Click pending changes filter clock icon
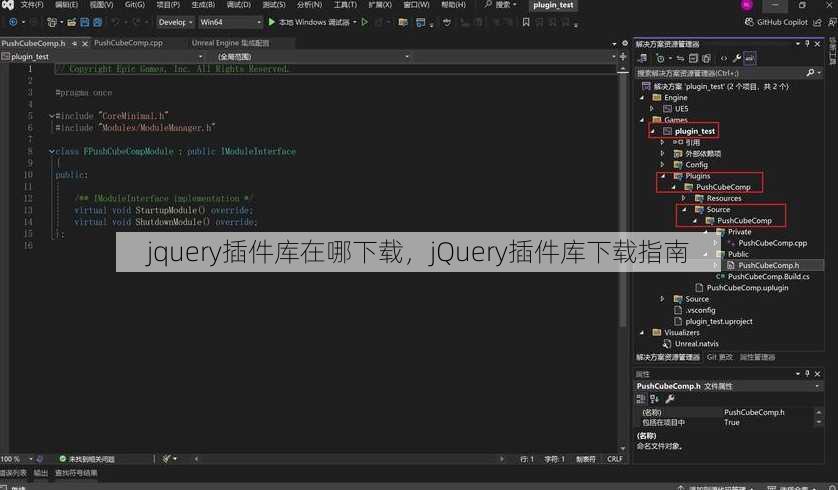This screenshot has width=838, height=490. pos(661,58)
